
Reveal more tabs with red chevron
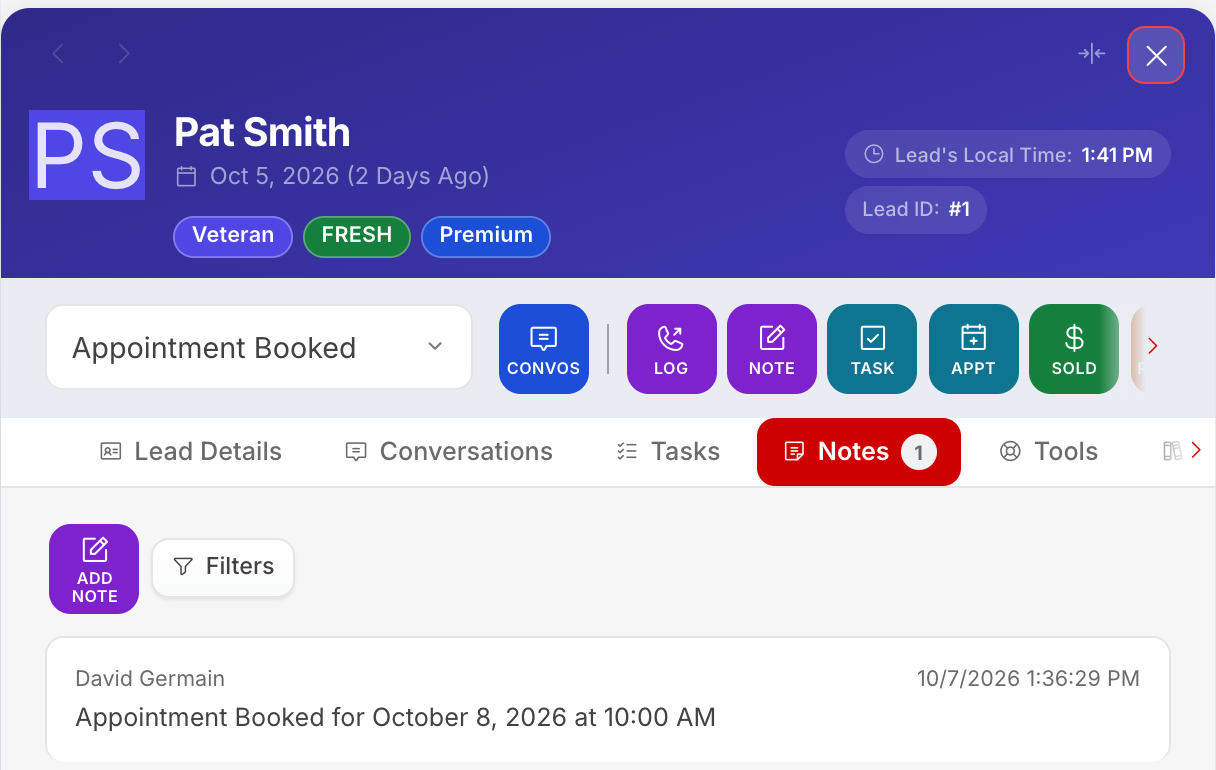(1196, 451)
